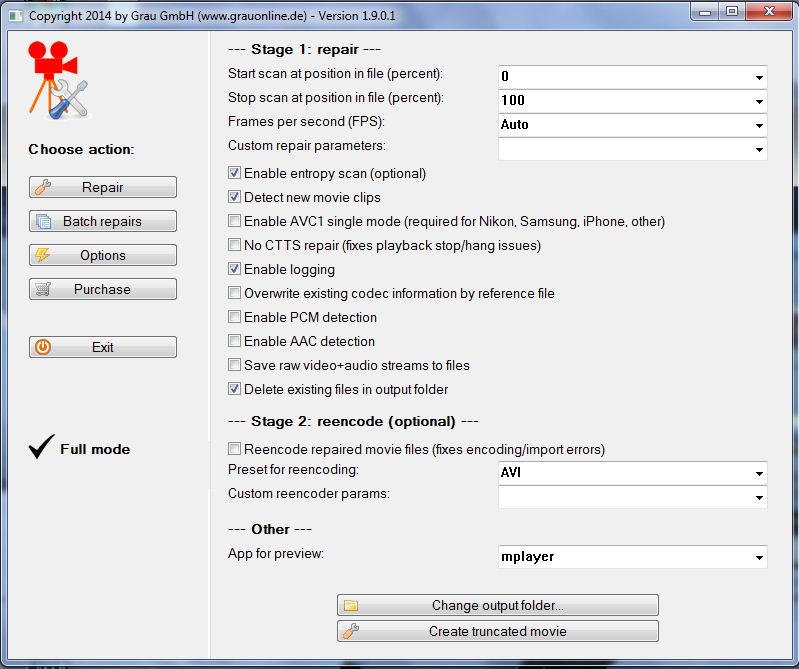
Task: Click the lightning icon on Options button
Action: [x=42, y=256]
